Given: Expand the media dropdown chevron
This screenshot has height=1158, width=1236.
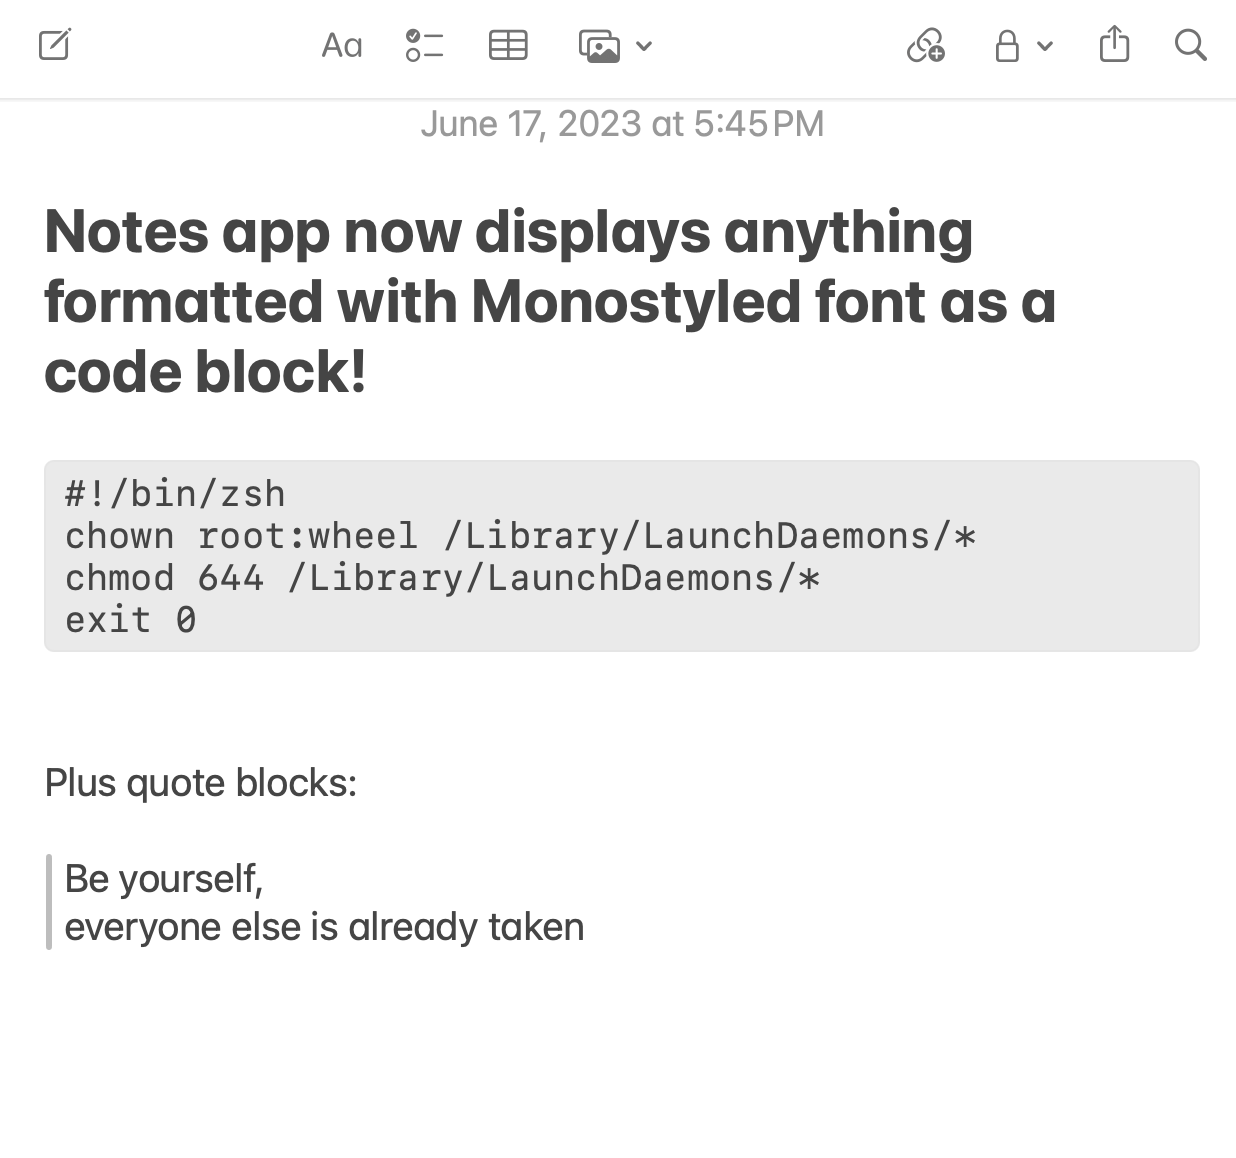Looking at the screenshot, I should click(x=644, y=46).
